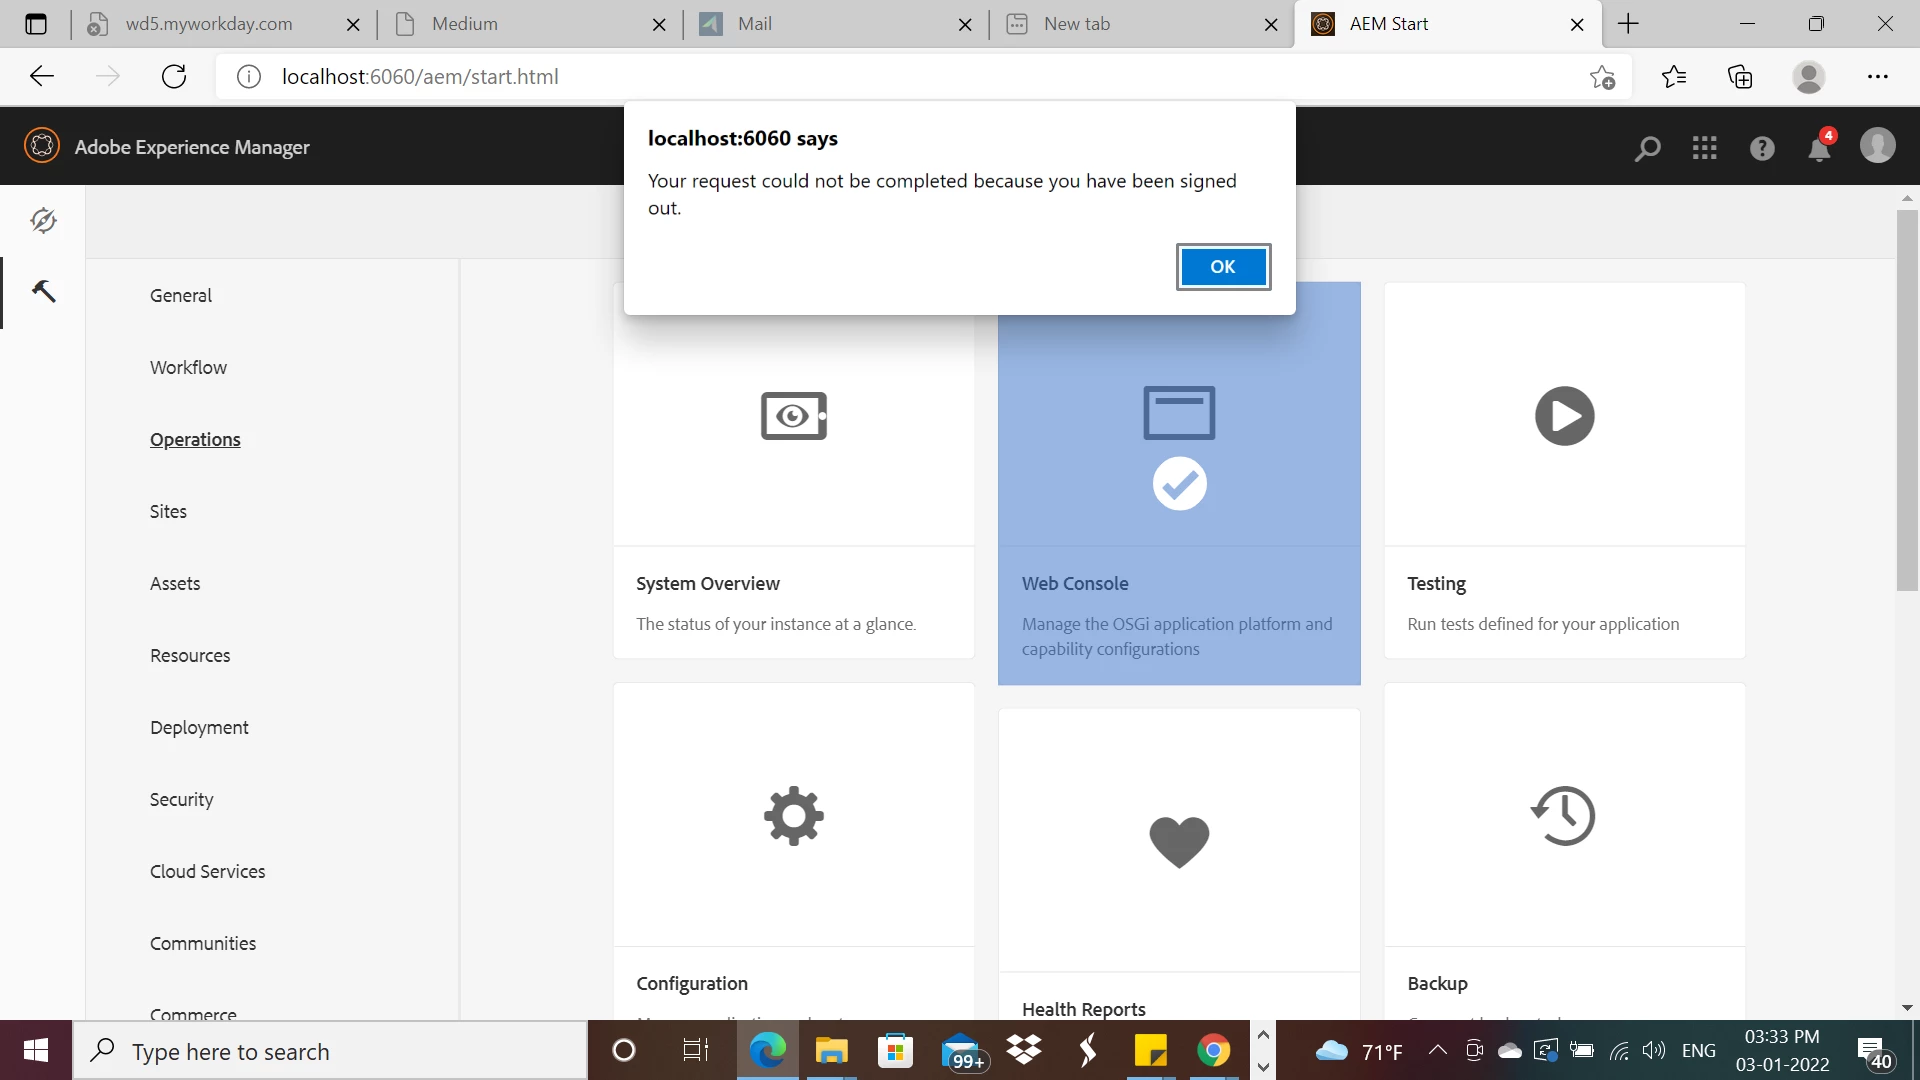Select the Navigation compass icon in rail

click(43, 220)
